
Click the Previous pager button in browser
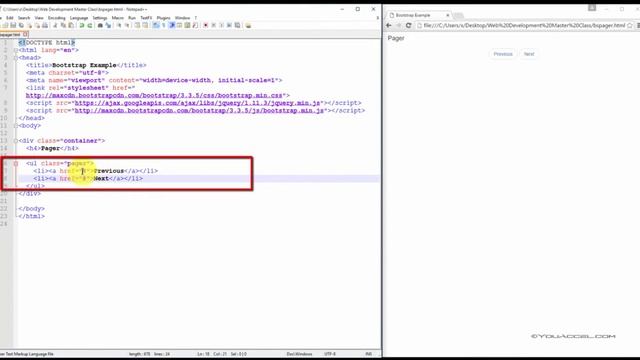(502, 54)
